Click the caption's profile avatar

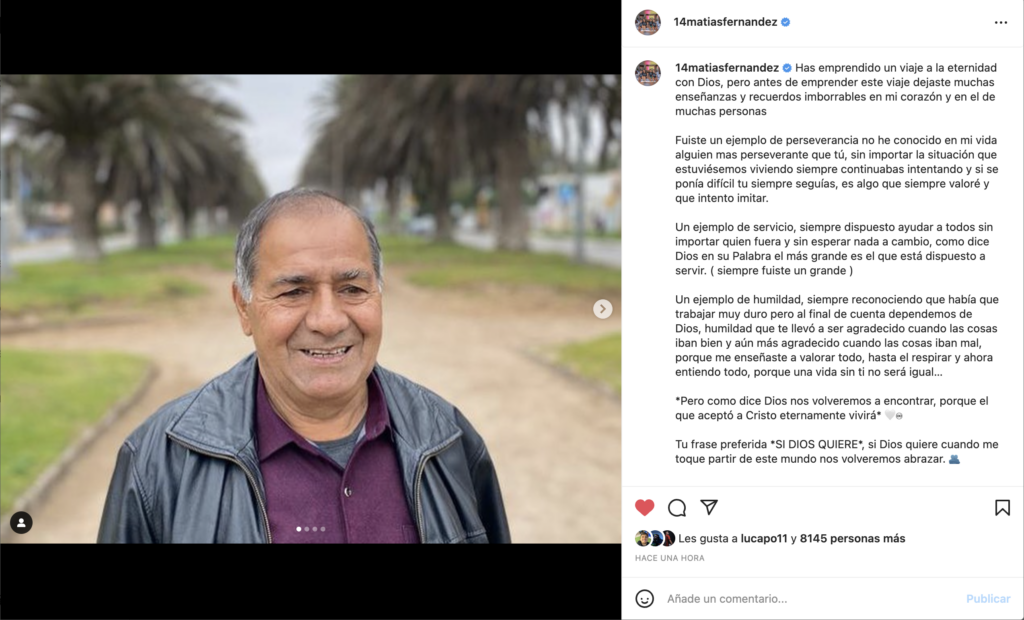[648, 73]
